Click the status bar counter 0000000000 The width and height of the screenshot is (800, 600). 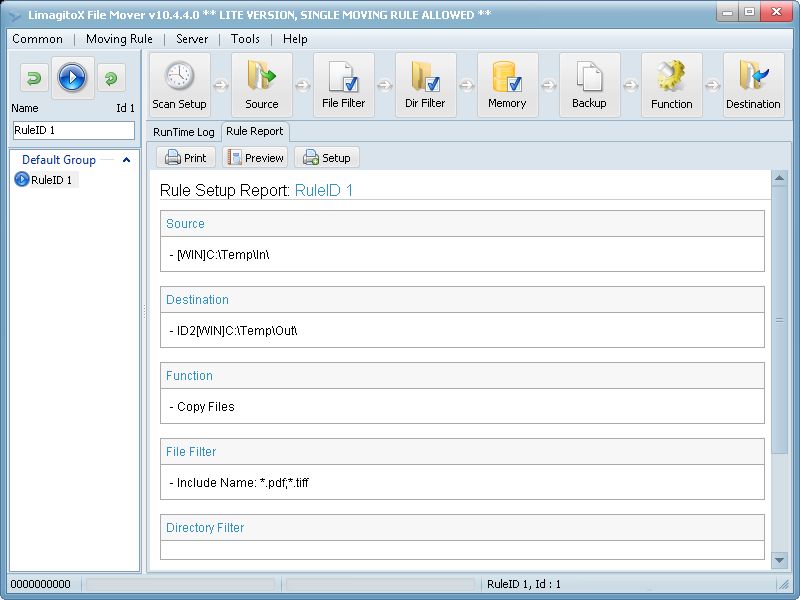pos(40,584)
